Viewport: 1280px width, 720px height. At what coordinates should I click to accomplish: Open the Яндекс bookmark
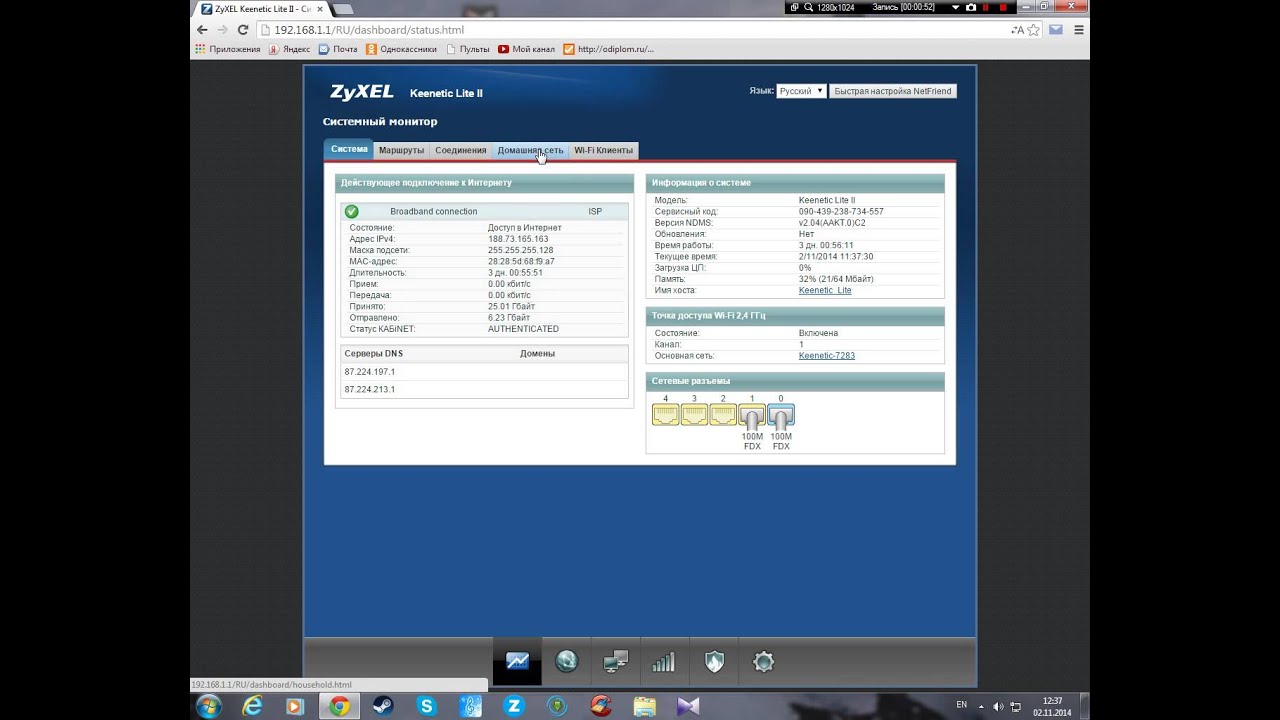click(x=289, y=48)
